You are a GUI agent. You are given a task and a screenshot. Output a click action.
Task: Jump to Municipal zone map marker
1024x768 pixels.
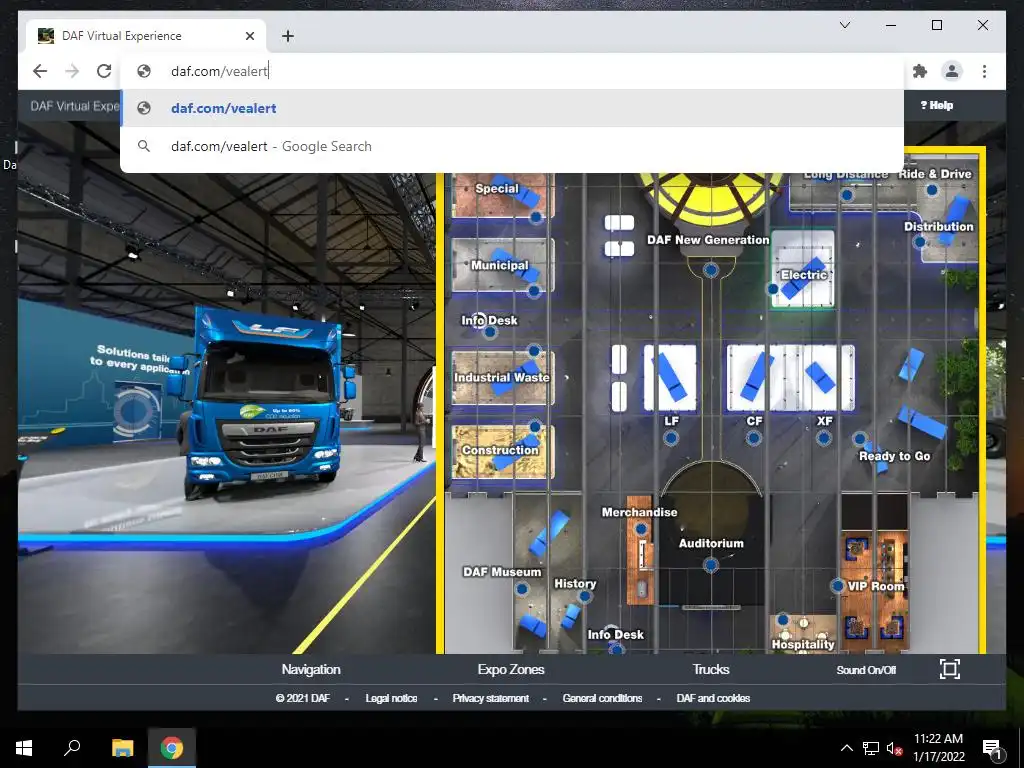(x=534, y=291)
